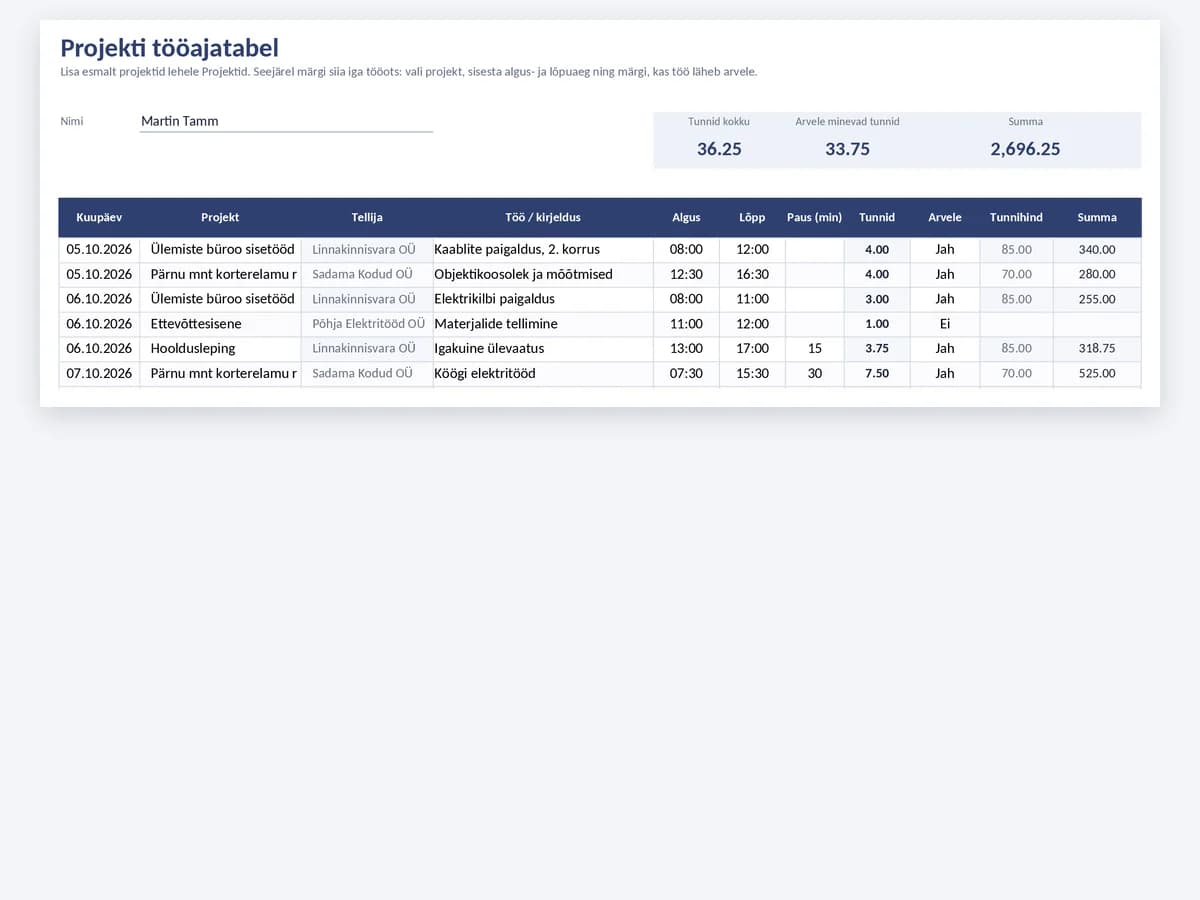Image resolution: width=1200 pixels, height=900 pixels.
Task: Select the start time 07:30
Action: pyautogui.click(x=686, y=373)
